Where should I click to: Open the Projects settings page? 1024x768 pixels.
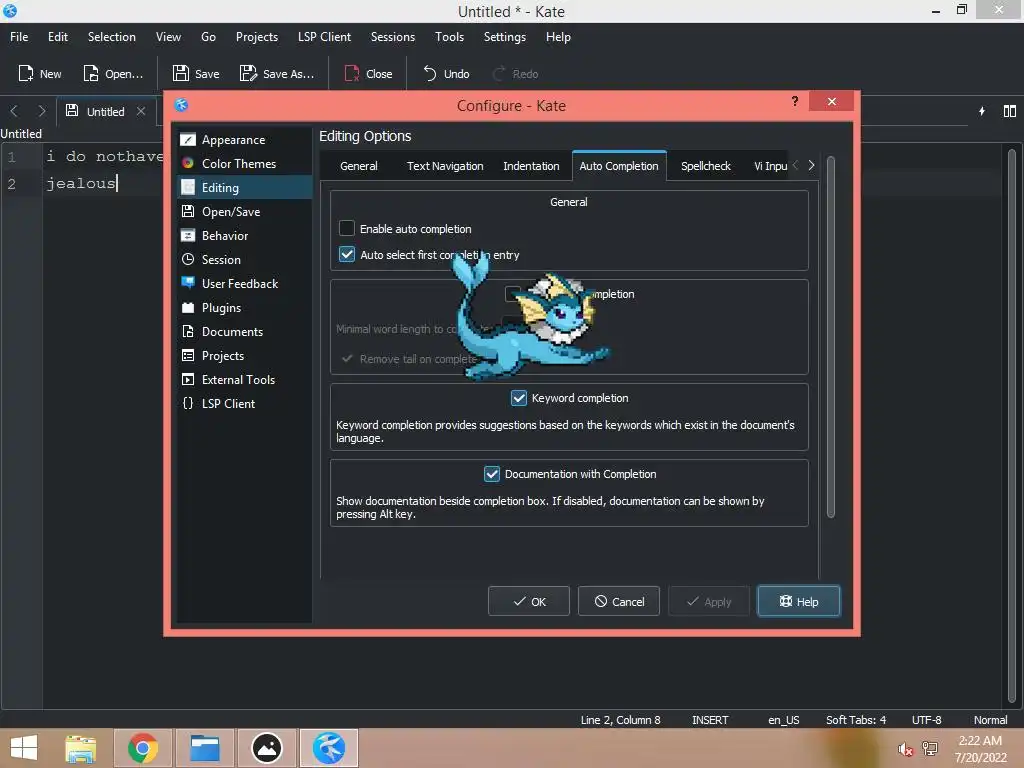click(x=244, y=356)
